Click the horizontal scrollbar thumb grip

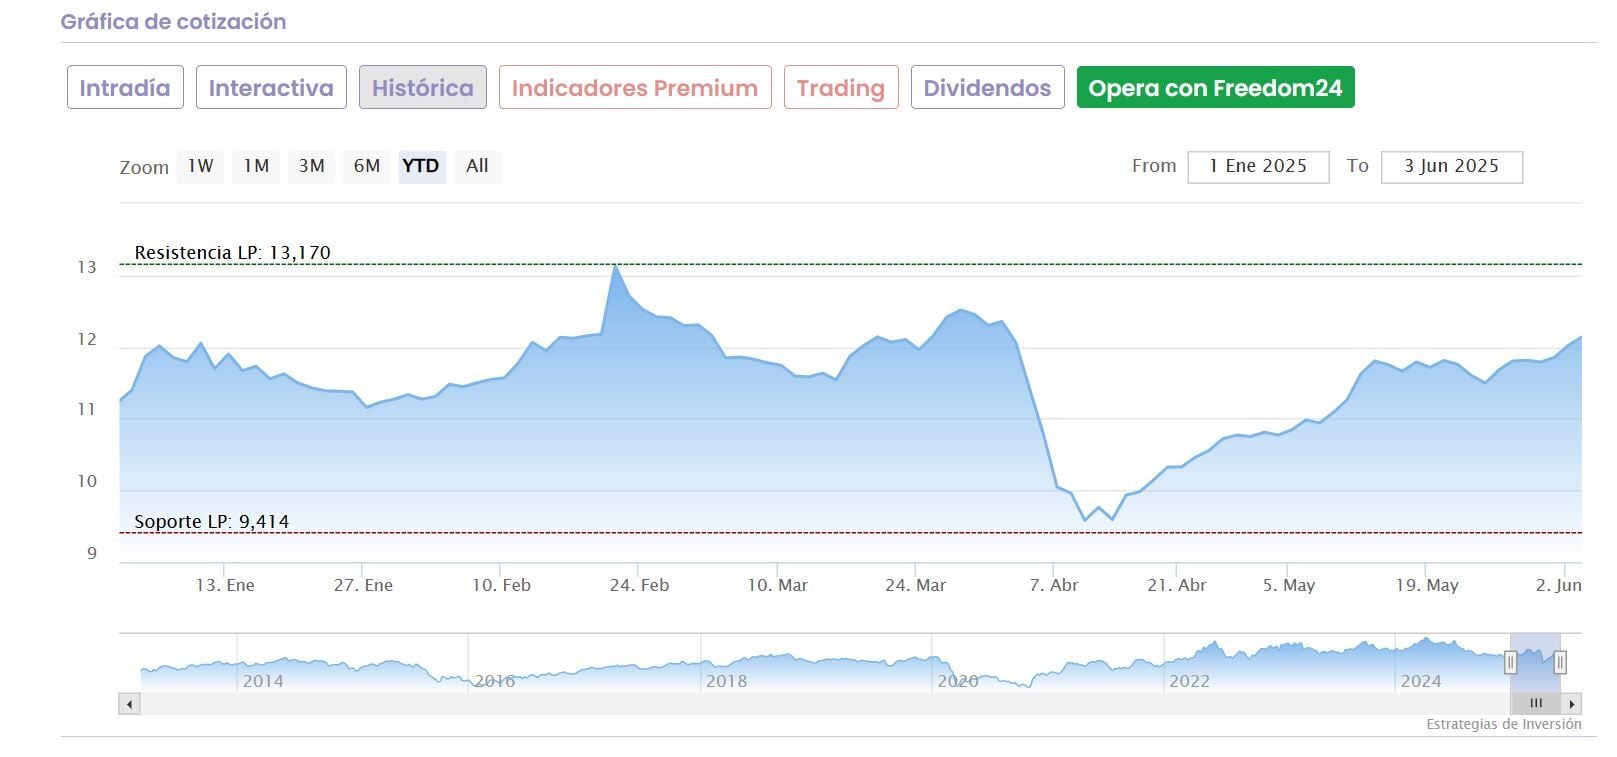tap(1535, 704)
